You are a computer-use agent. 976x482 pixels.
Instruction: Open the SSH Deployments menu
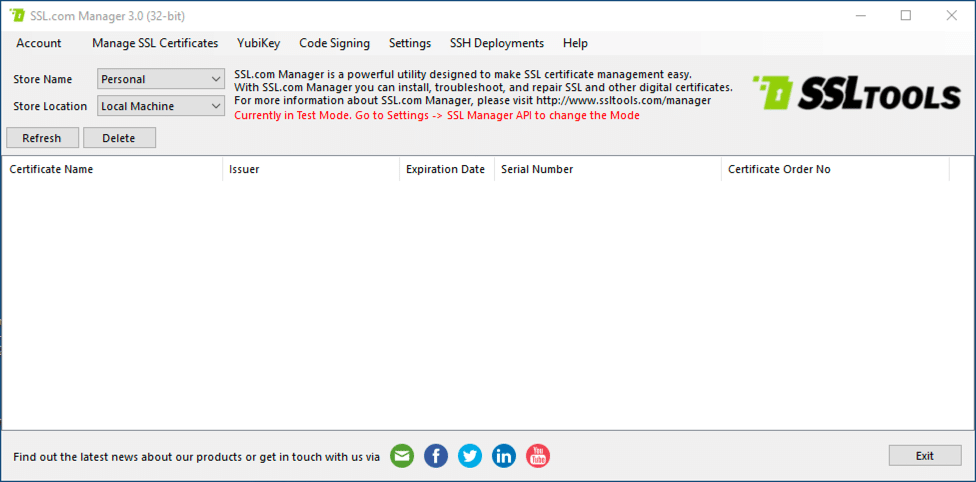(x=497, y=43)
